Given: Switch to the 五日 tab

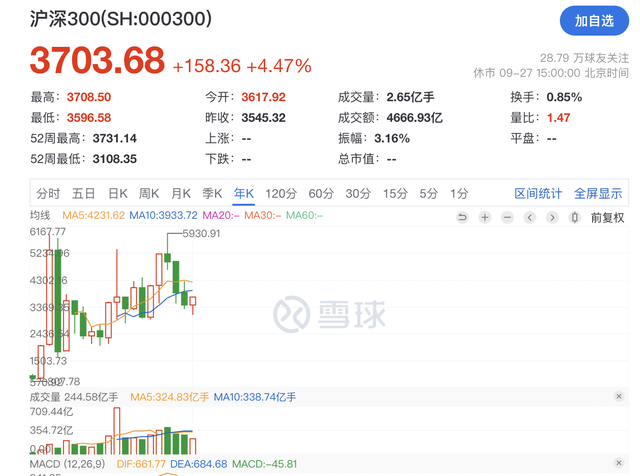Looking at the screenshot, I should click(83, 194).
